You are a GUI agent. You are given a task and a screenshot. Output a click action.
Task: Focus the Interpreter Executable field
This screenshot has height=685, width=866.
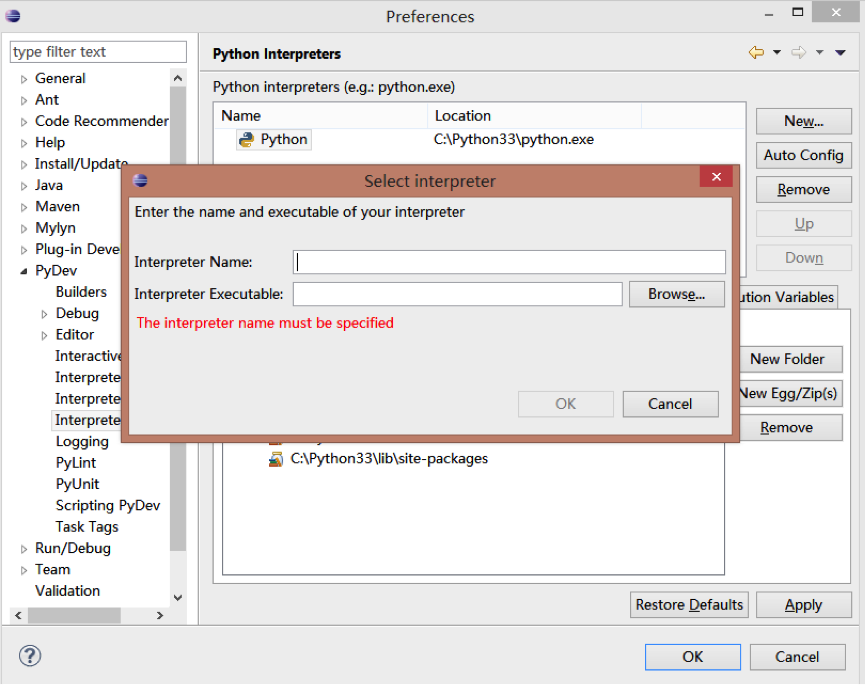coord(458,294)
